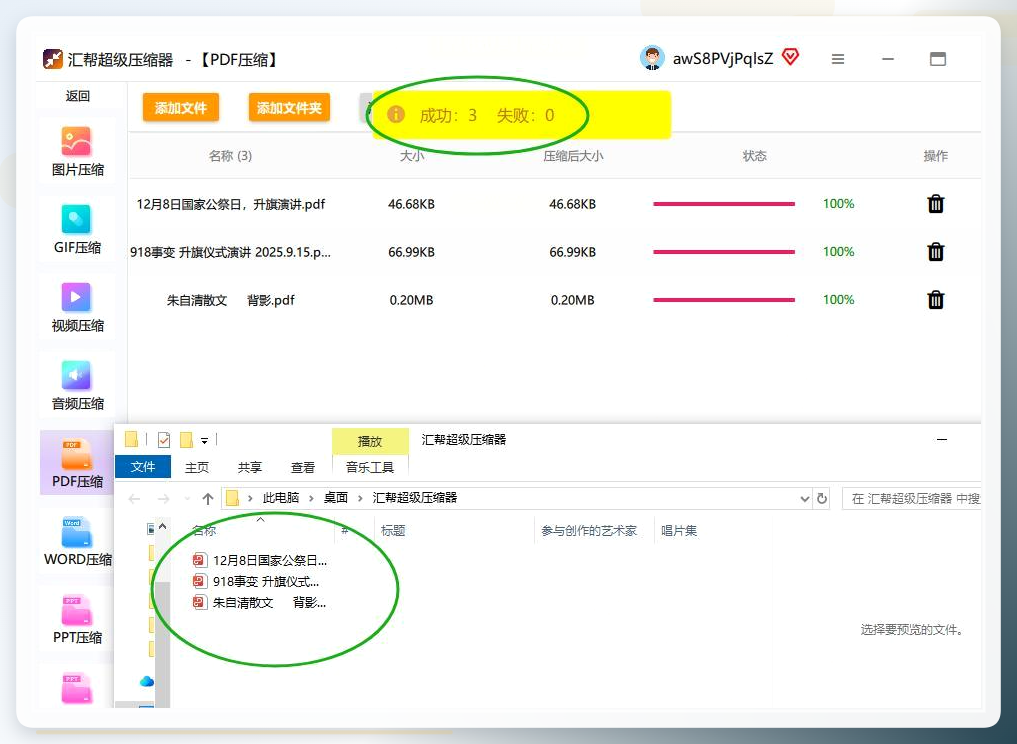Open the 图片压缩 image compression tool
This screenshot has height=744, width=1017.
[77, 152]
